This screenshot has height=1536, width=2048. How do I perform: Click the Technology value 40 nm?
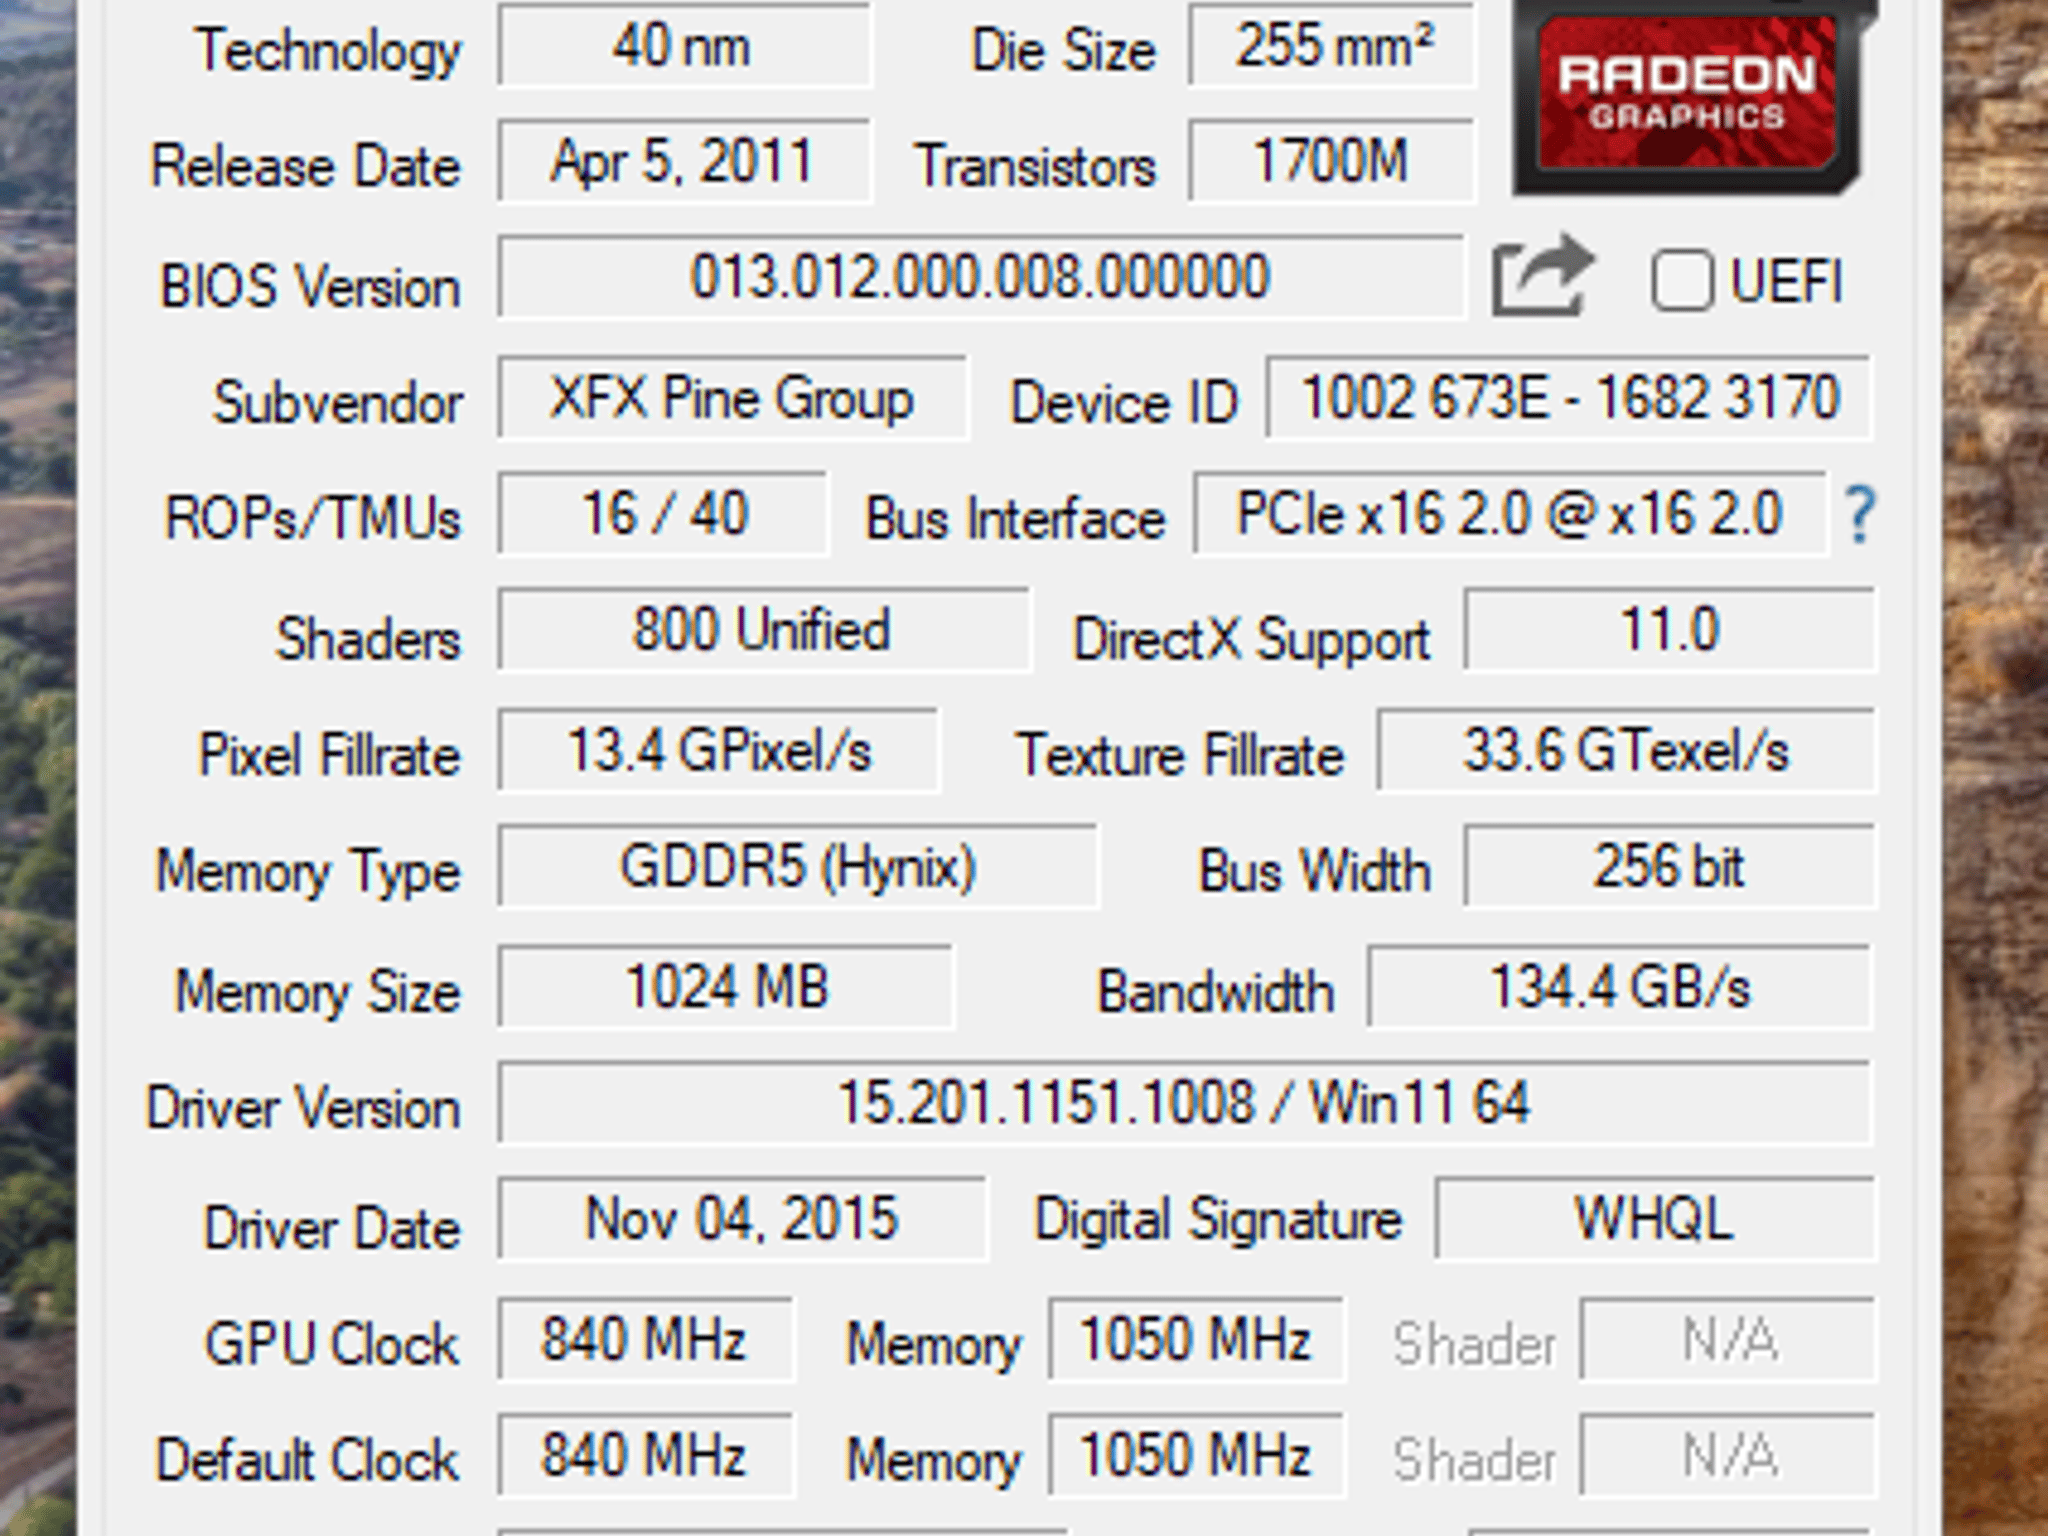(684, 46)
